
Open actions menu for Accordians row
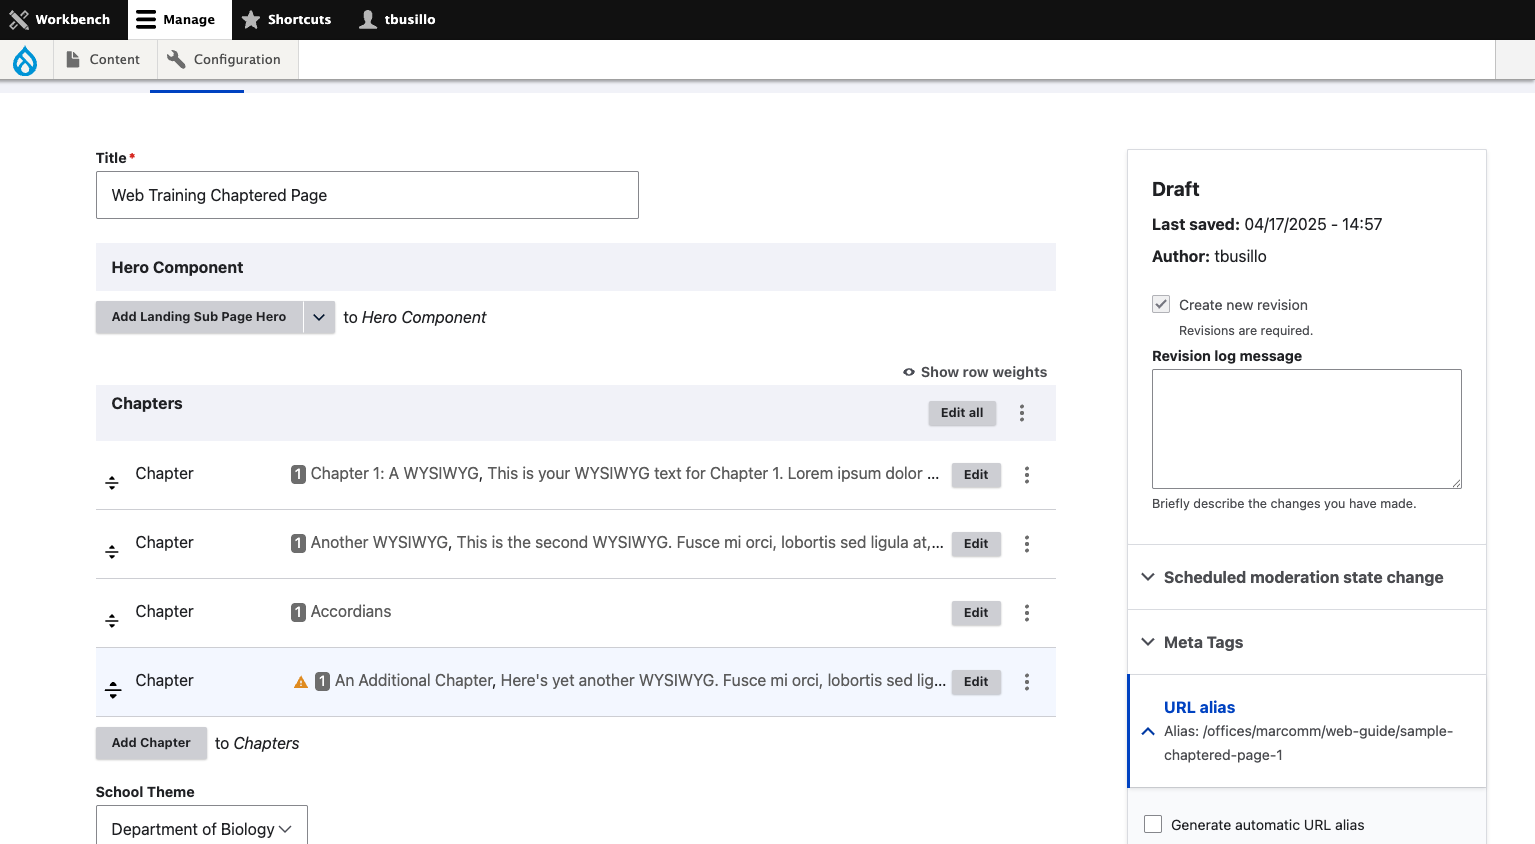tap(1027, 613)
